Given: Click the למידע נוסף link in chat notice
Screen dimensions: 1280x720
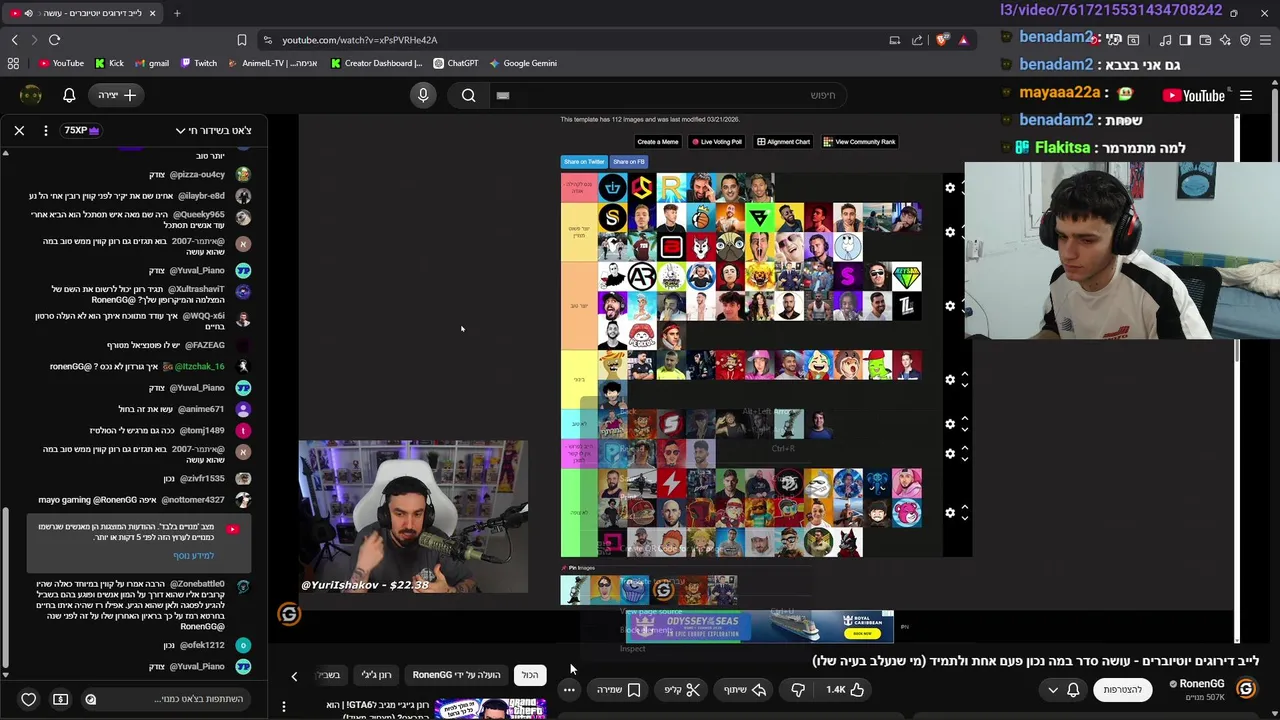Looking at the screenshot, I should tap(194, 556).
